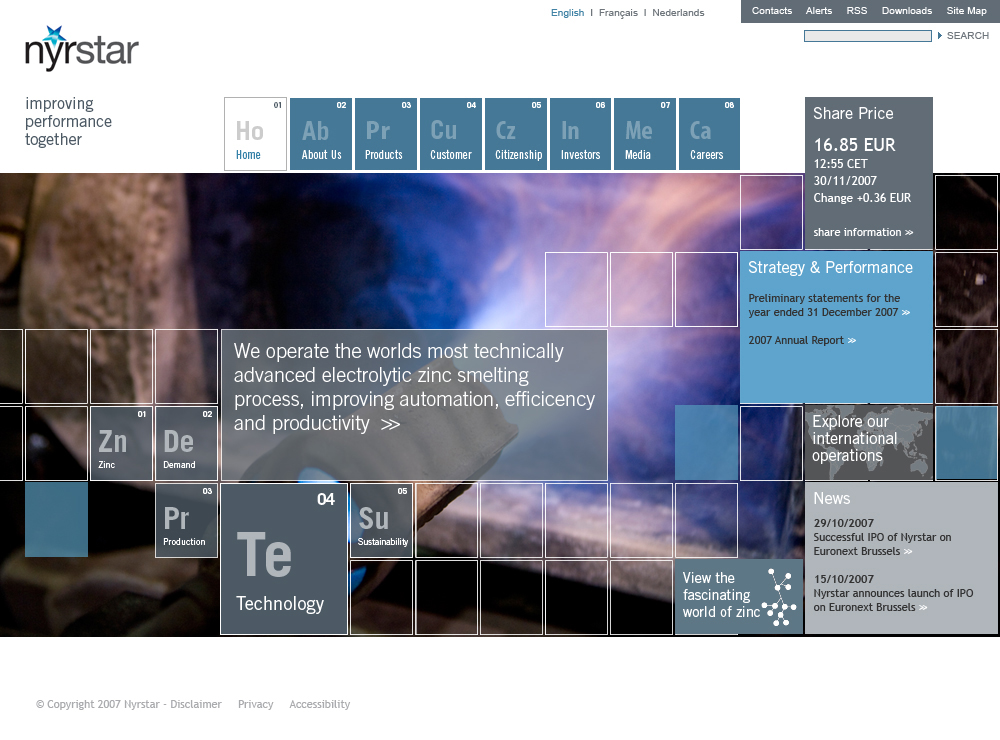Switch language to Français
The height and width of the screenshot is (740, 1000).
(x=618, y=13)
